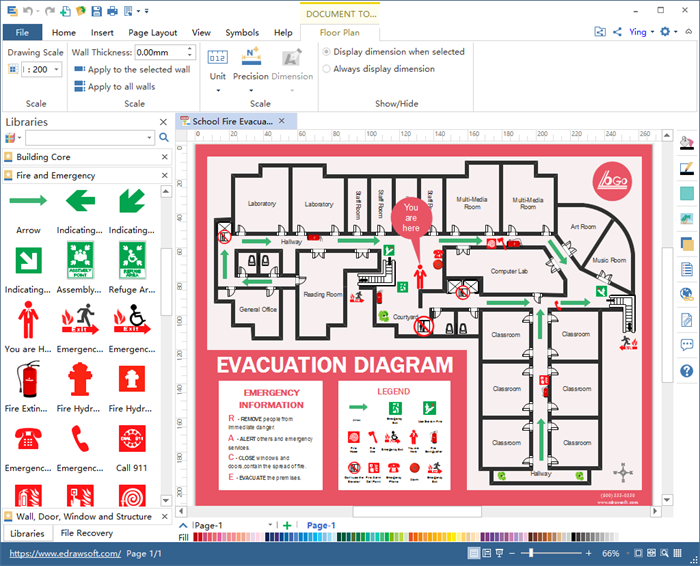Open the Symbols menu tab
Image resolution: width=700 pixels, height=566 pixels.
(x=241, y=33)
